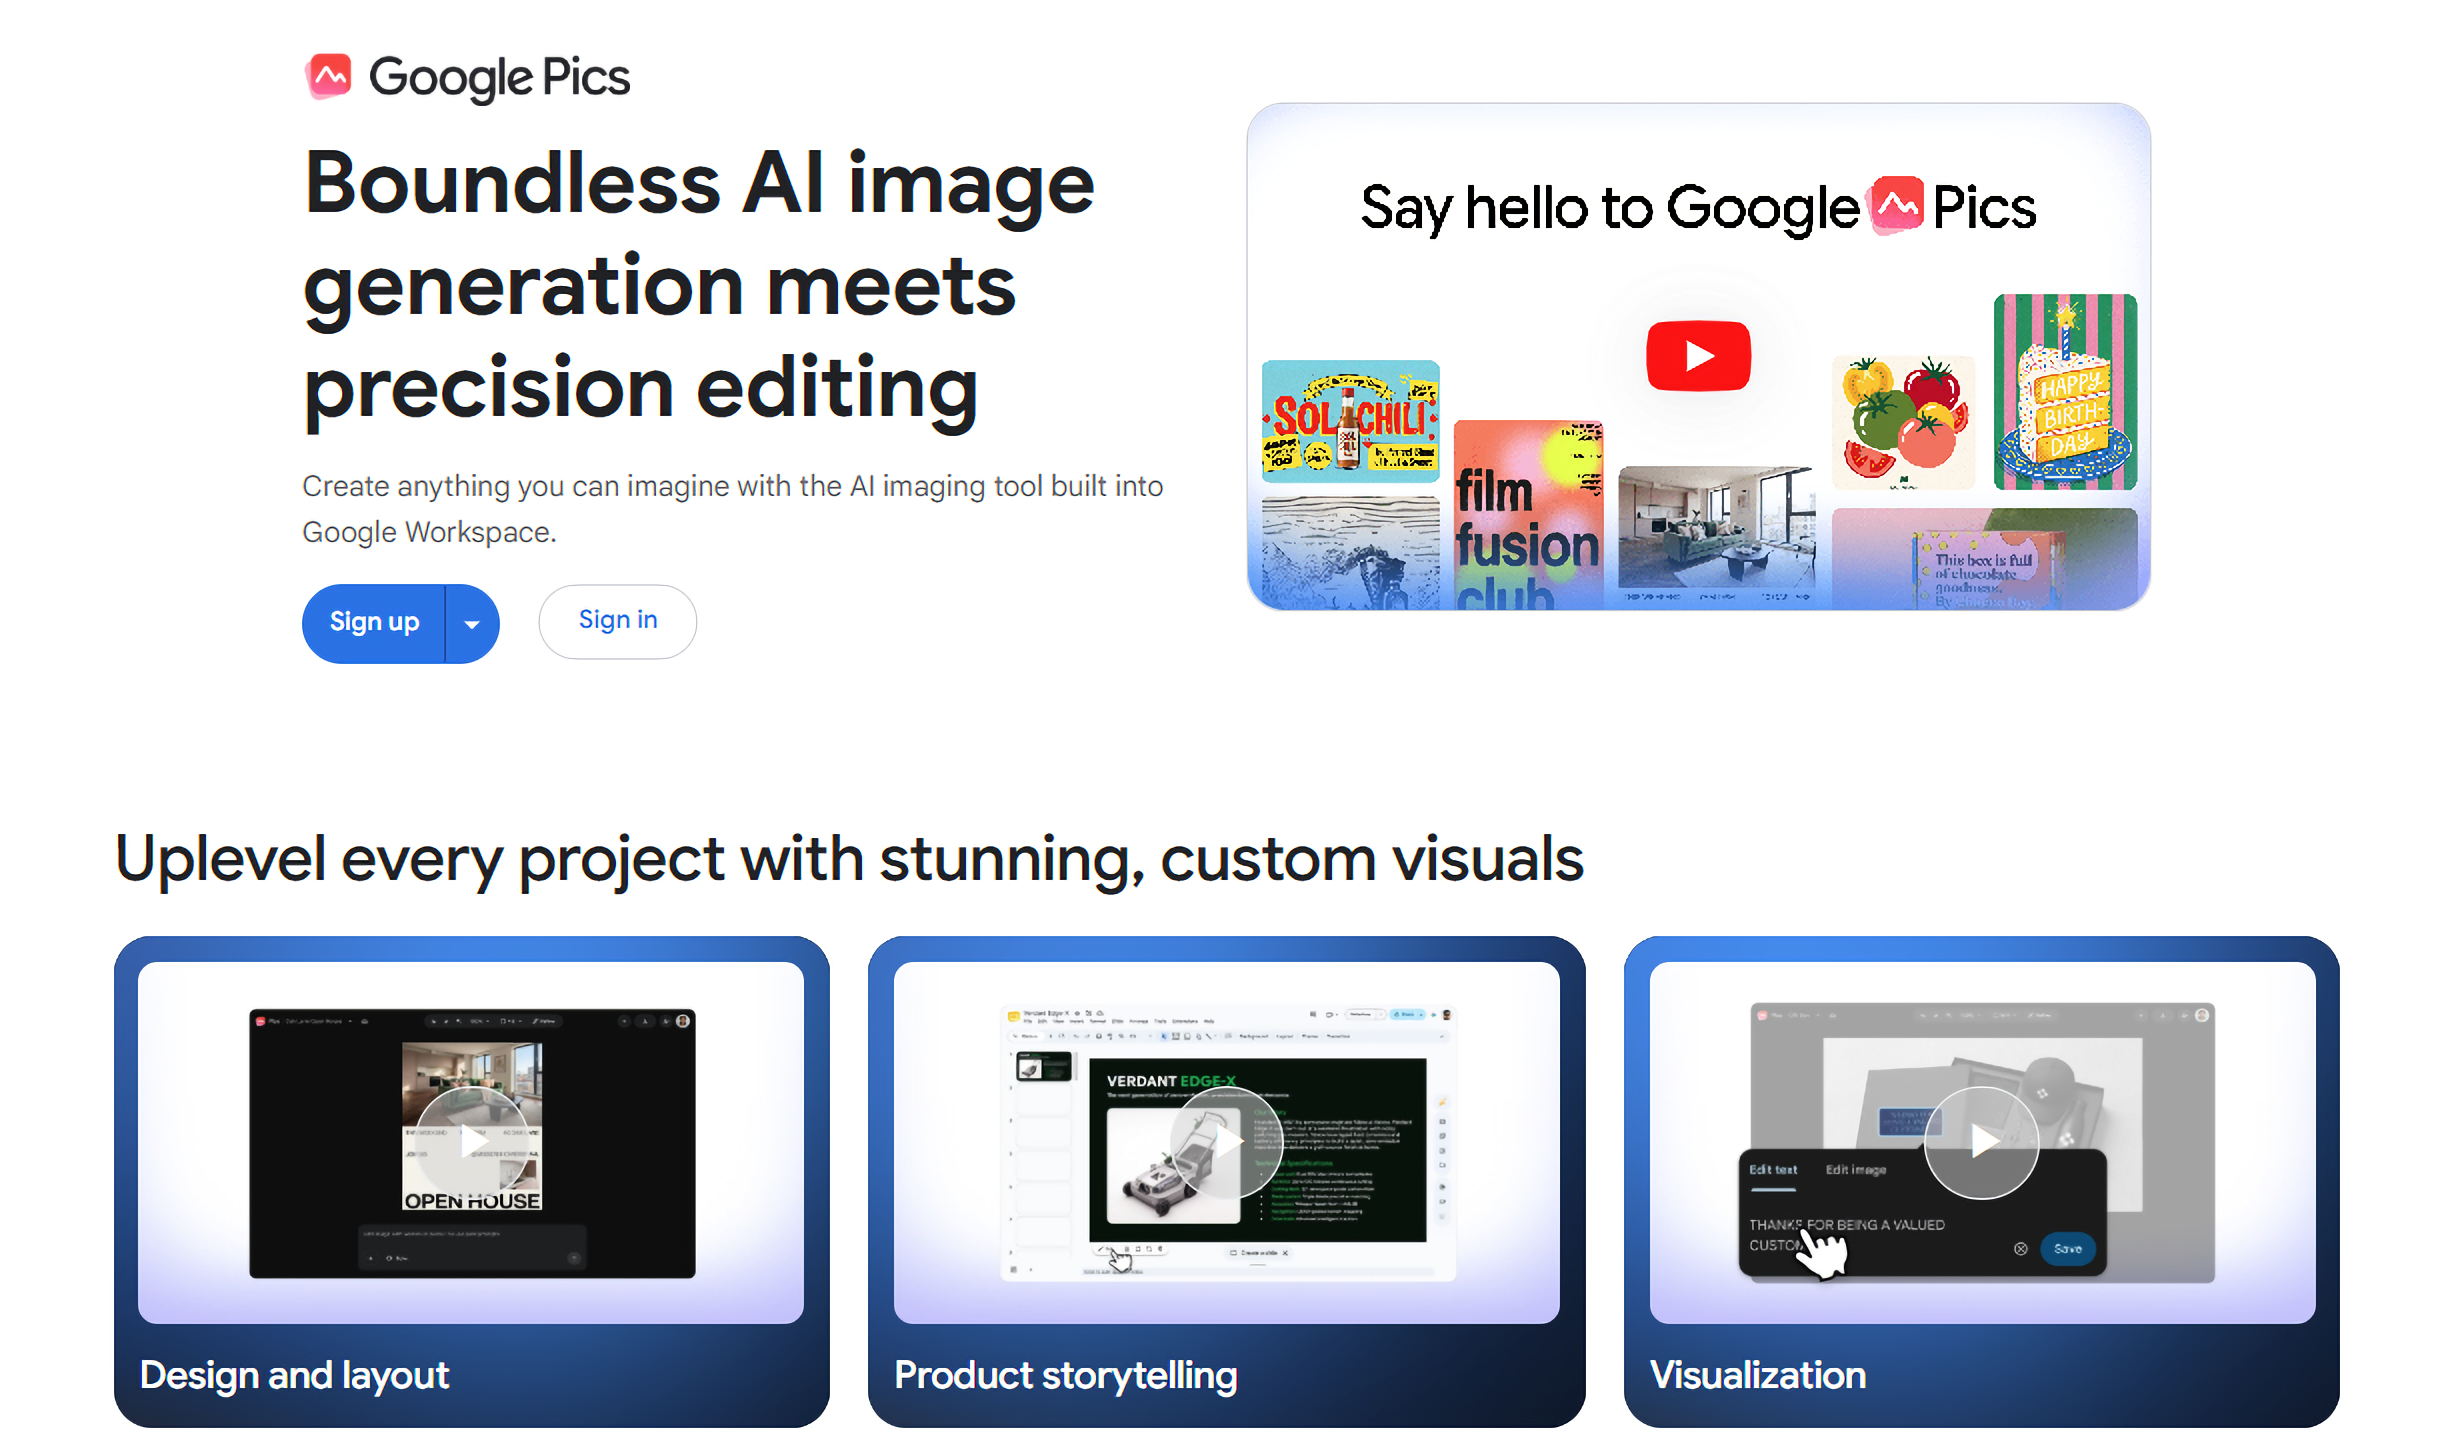Open the Happy Birthday cake thumbnail

click(2065, 392)
